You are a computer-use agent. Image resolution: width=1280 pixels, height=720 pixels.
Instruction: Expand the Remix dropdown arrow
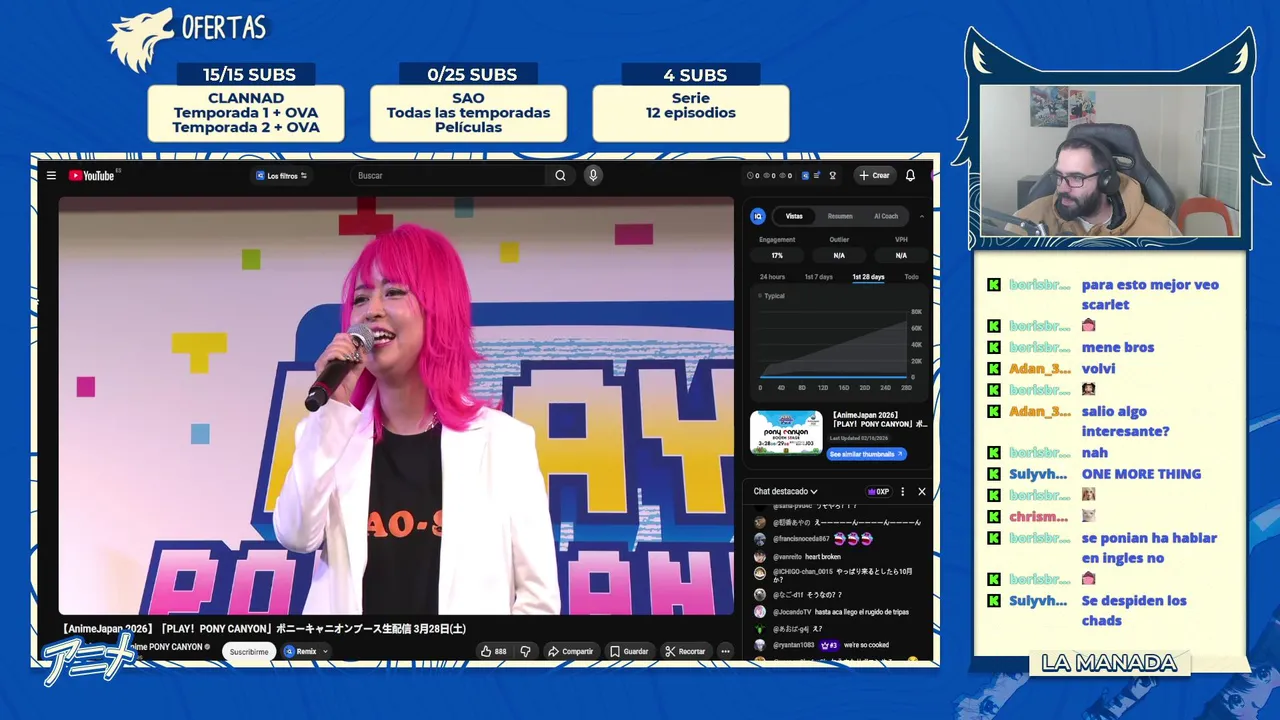point(325,651)
